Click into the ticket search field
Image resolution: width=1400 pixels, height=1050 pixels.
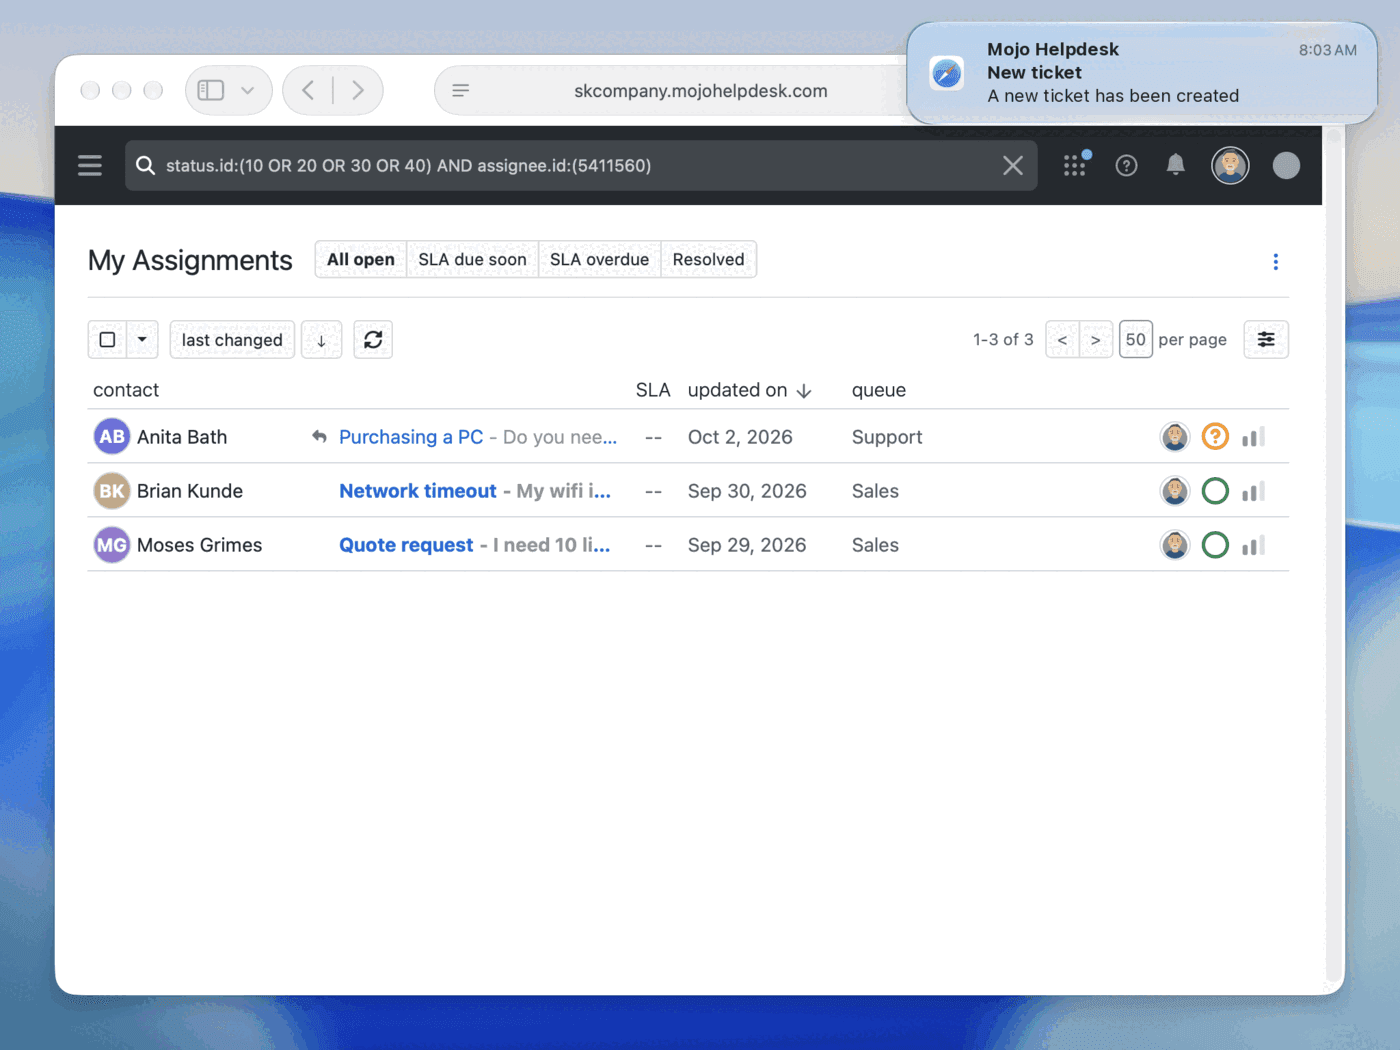click(x=580, y=165)
